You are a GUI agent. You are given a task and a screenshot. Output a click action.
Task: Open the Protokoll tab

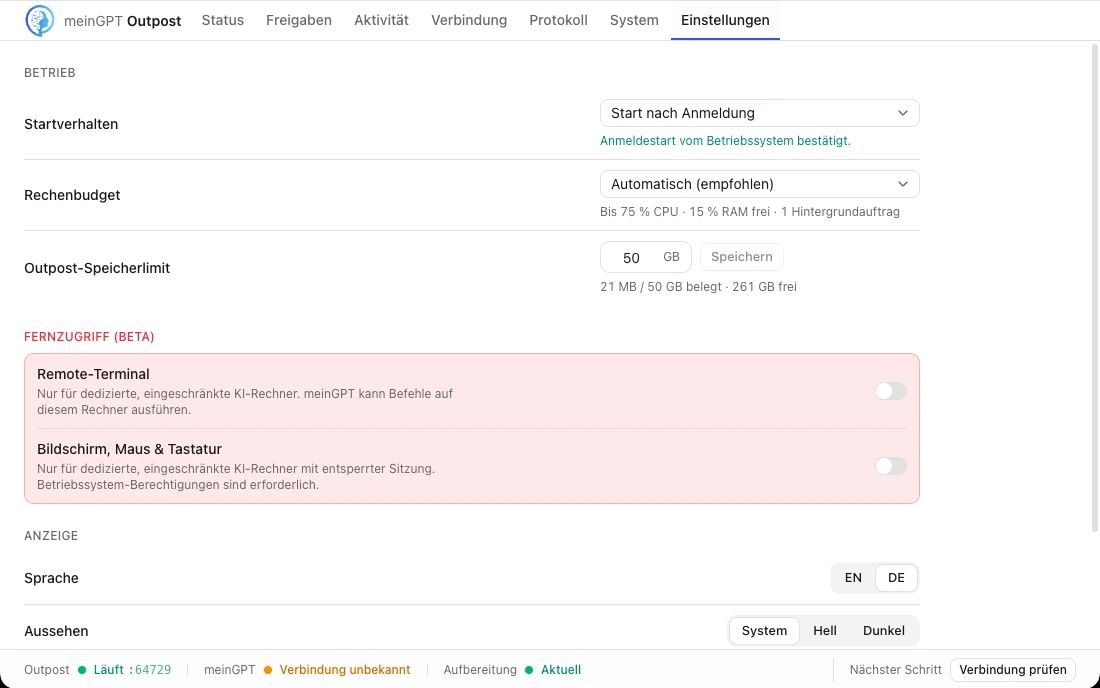[558, 20]
